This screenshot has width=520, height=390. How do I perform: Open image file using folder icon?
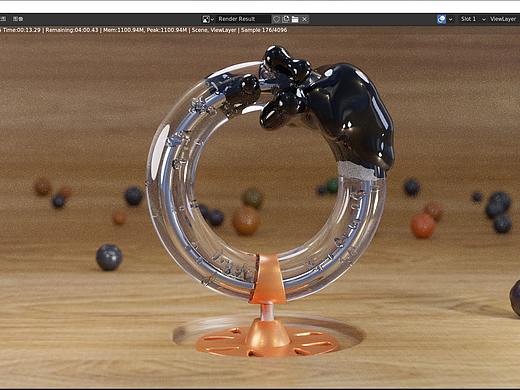click(x=295, y=19)
